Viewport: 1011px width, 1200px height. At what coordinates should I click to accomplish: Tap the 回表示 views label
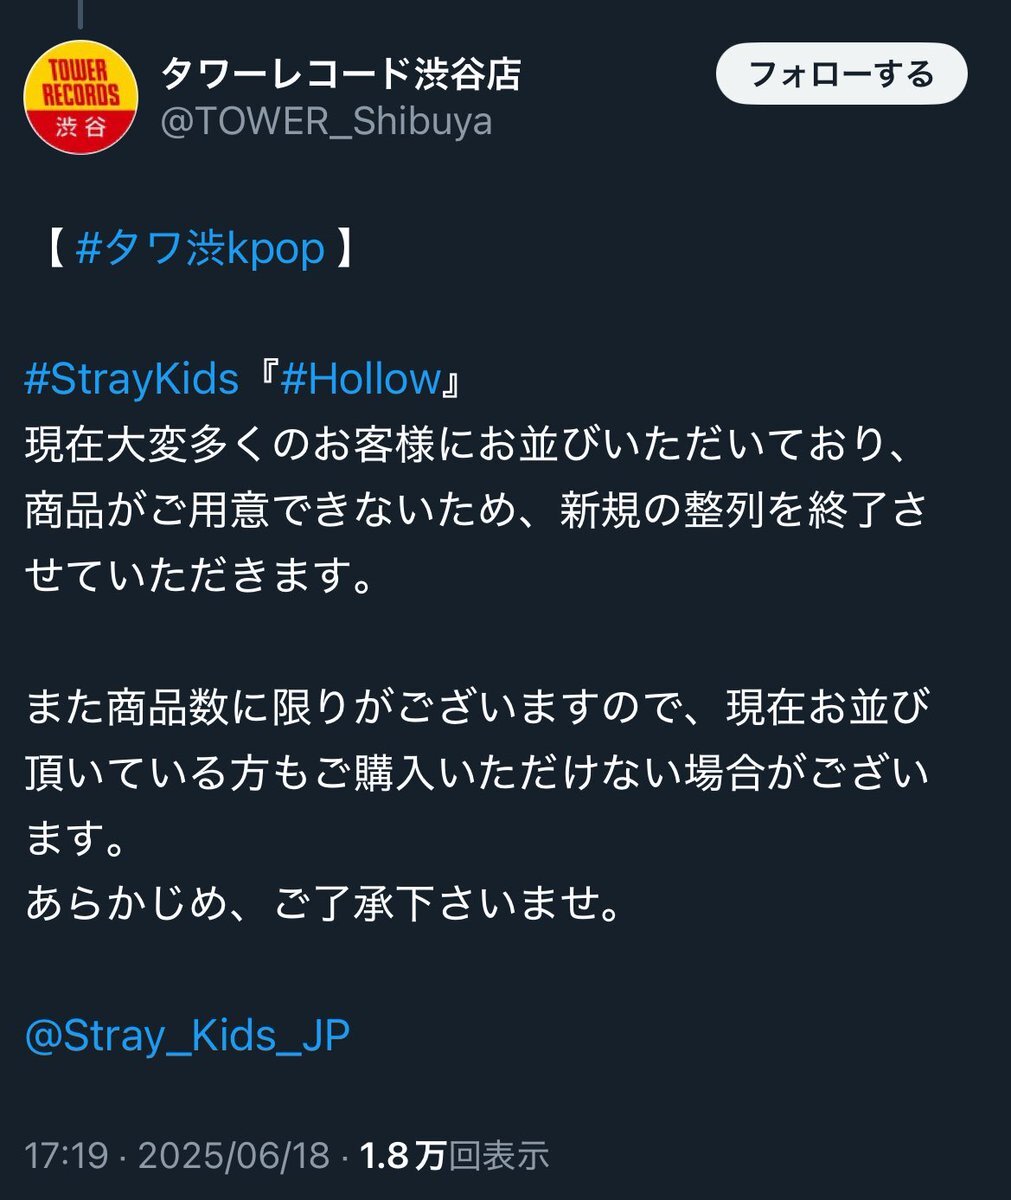498,1156
